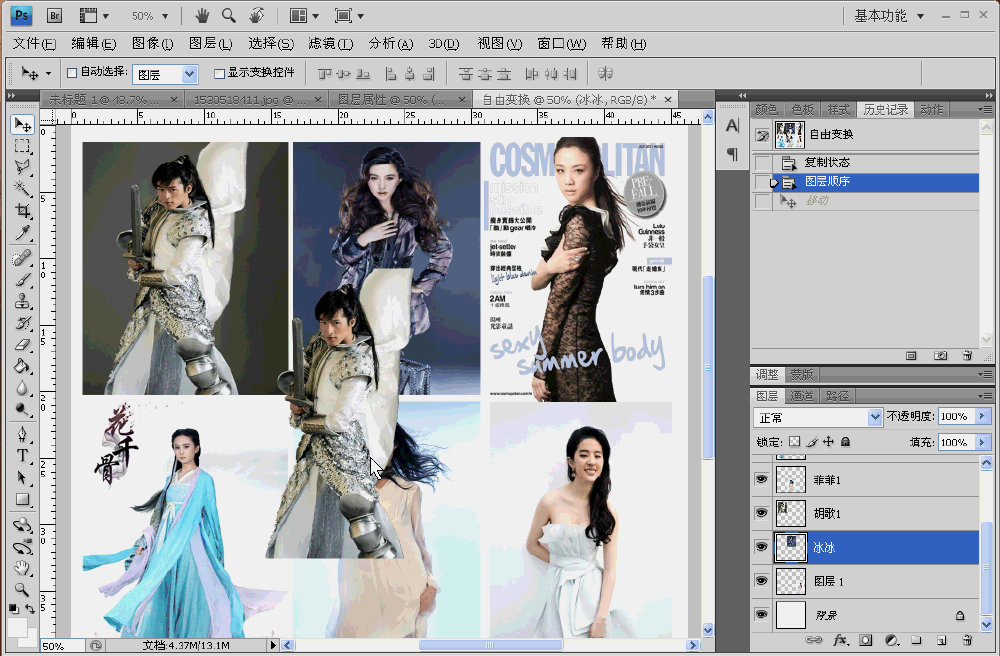Hide the 胡歌1 layer

[x=761, y=513]
